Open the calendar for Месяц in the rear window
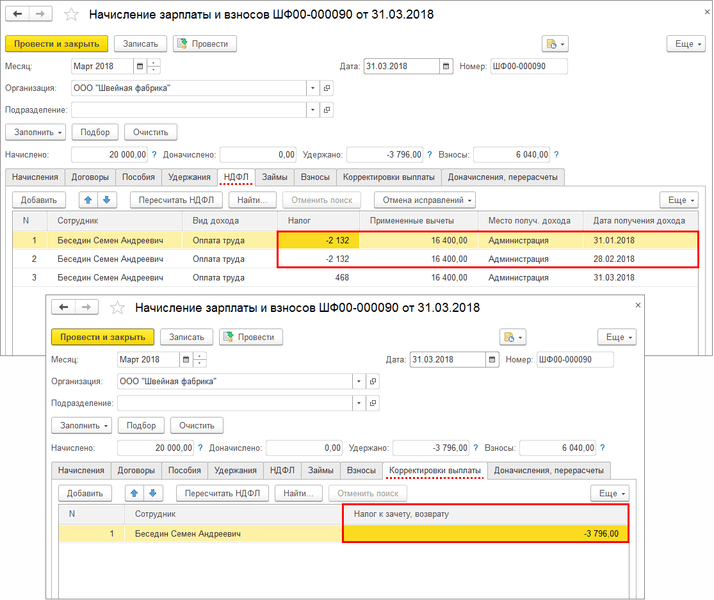Screen dimensions: 714x600 (139, 66)
